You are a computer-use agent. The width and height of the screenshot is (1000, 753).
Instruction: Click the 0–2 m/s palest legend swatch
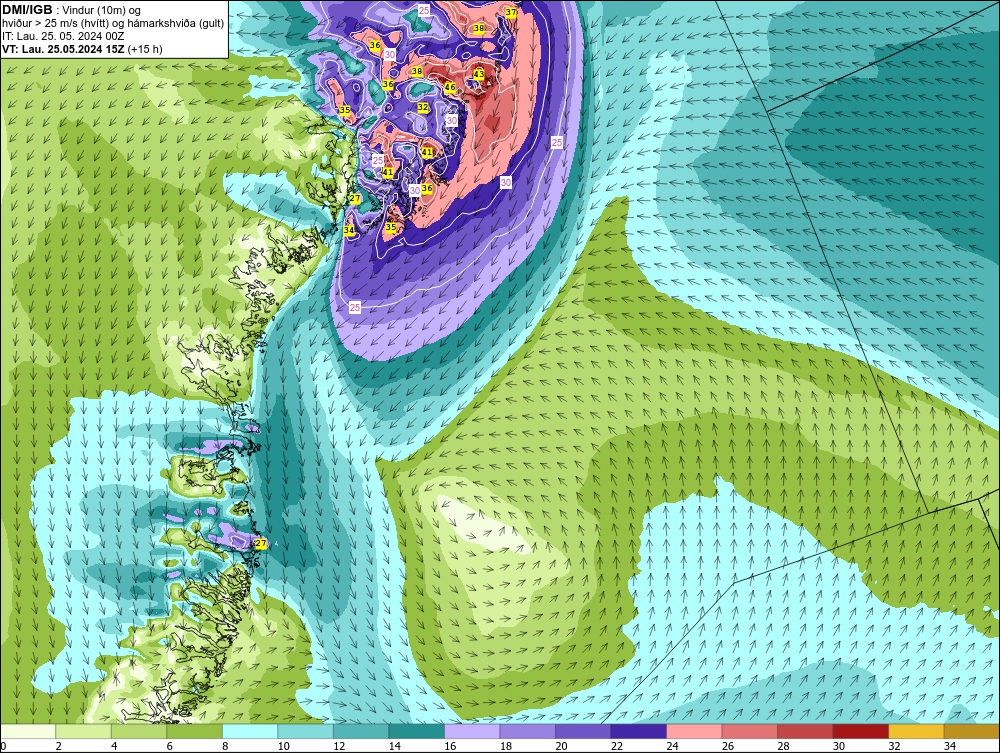(28, 731)
